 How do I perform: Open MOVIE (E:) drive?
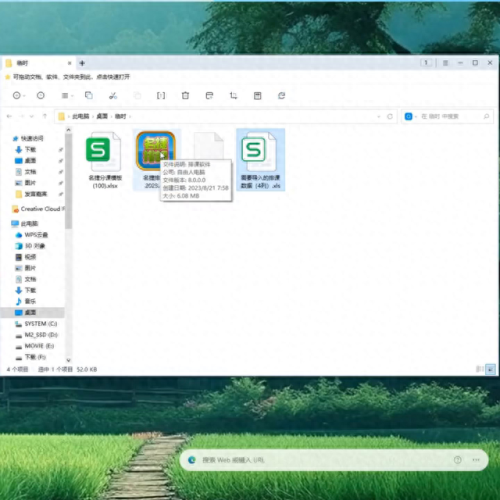pos(35,346)
